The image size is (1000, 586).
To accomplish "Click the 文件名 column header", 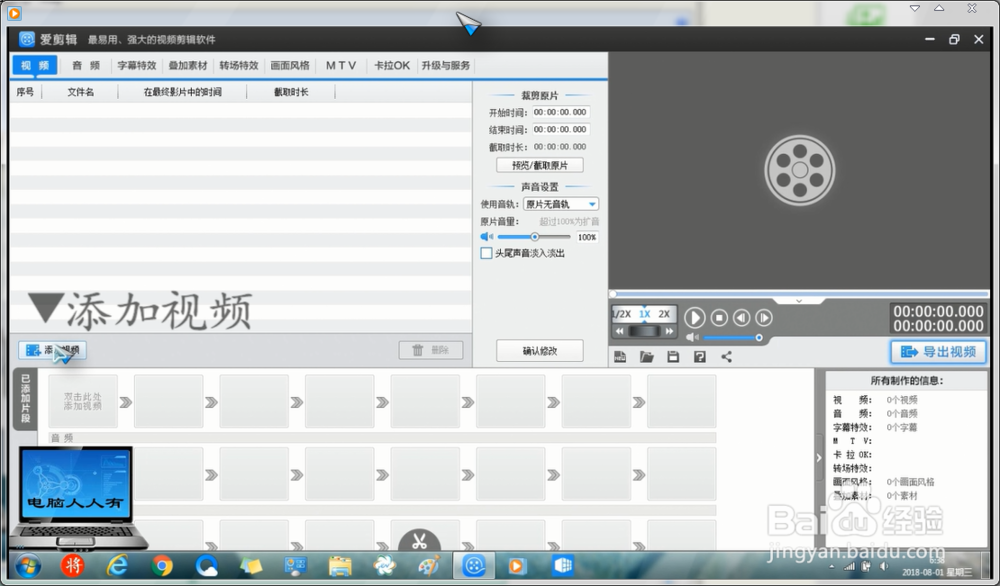I will point(80,92).
